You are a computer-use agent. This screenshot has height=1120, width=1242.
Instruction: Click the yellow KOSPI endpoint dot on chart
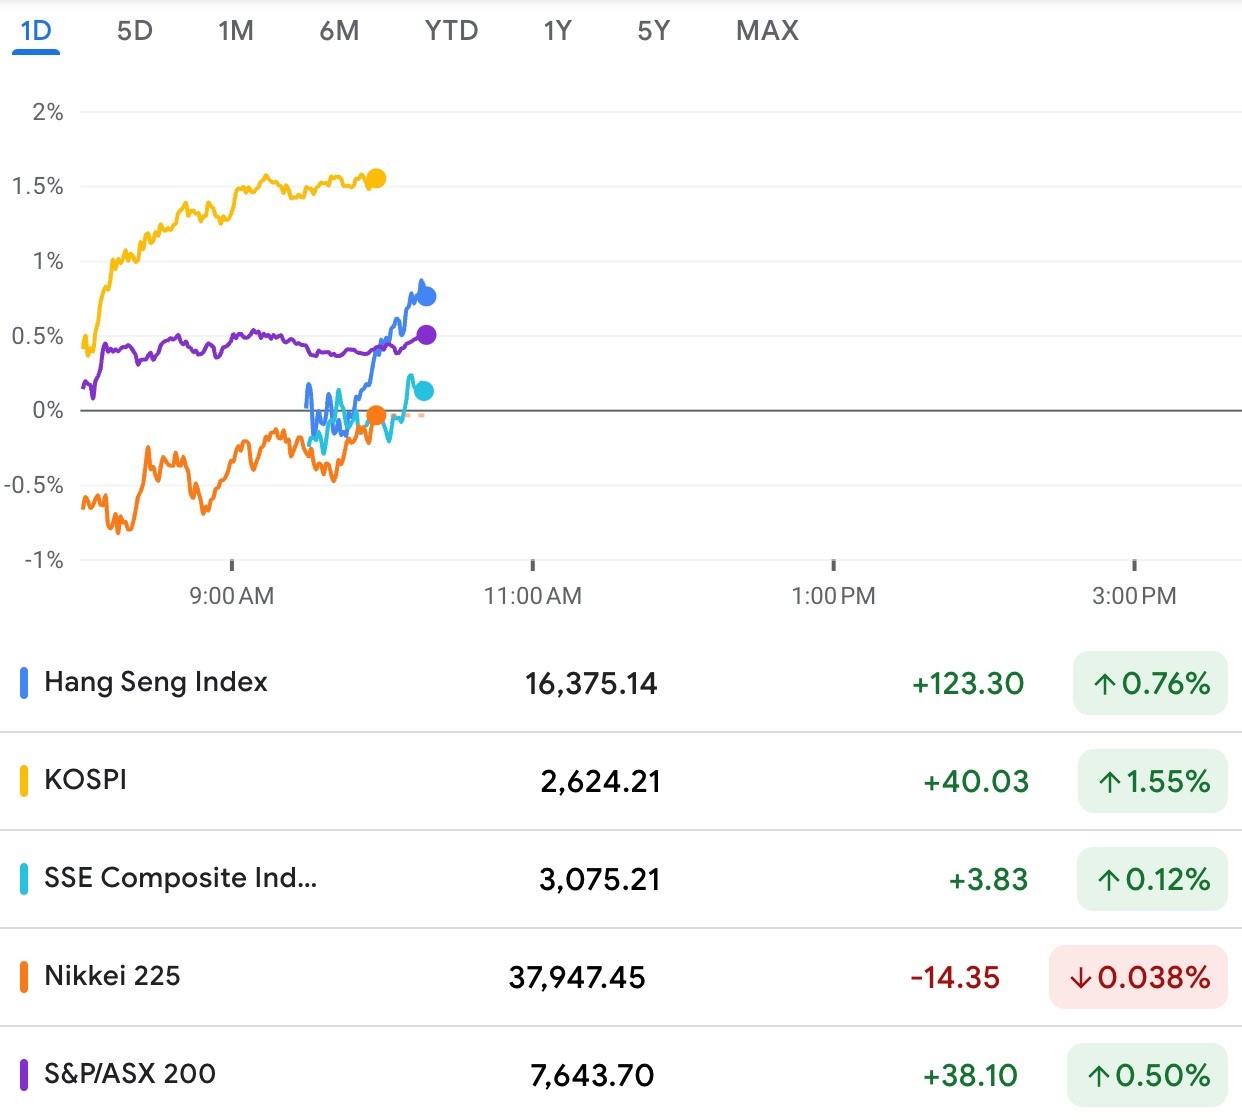(x=376, y=179)
